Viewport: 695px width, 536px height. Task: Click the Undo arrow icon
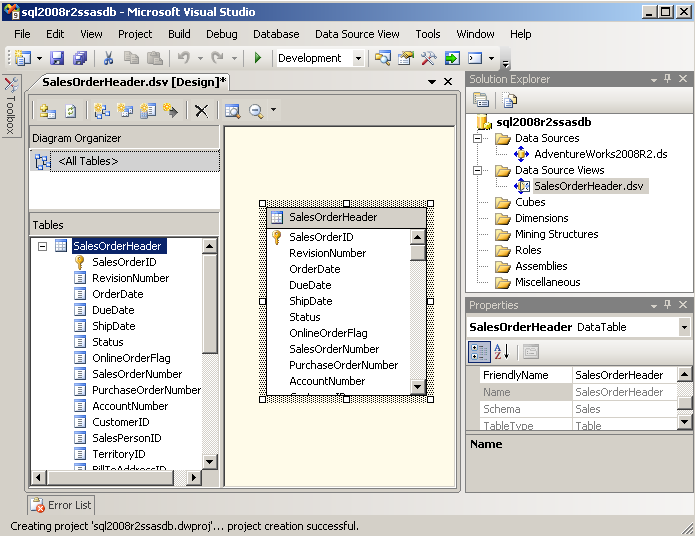click(x=184, y=58)
